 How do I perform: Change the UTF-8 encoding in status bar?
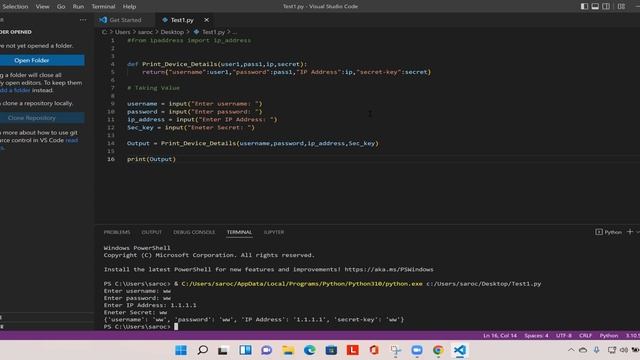click(x=564, y=336)
